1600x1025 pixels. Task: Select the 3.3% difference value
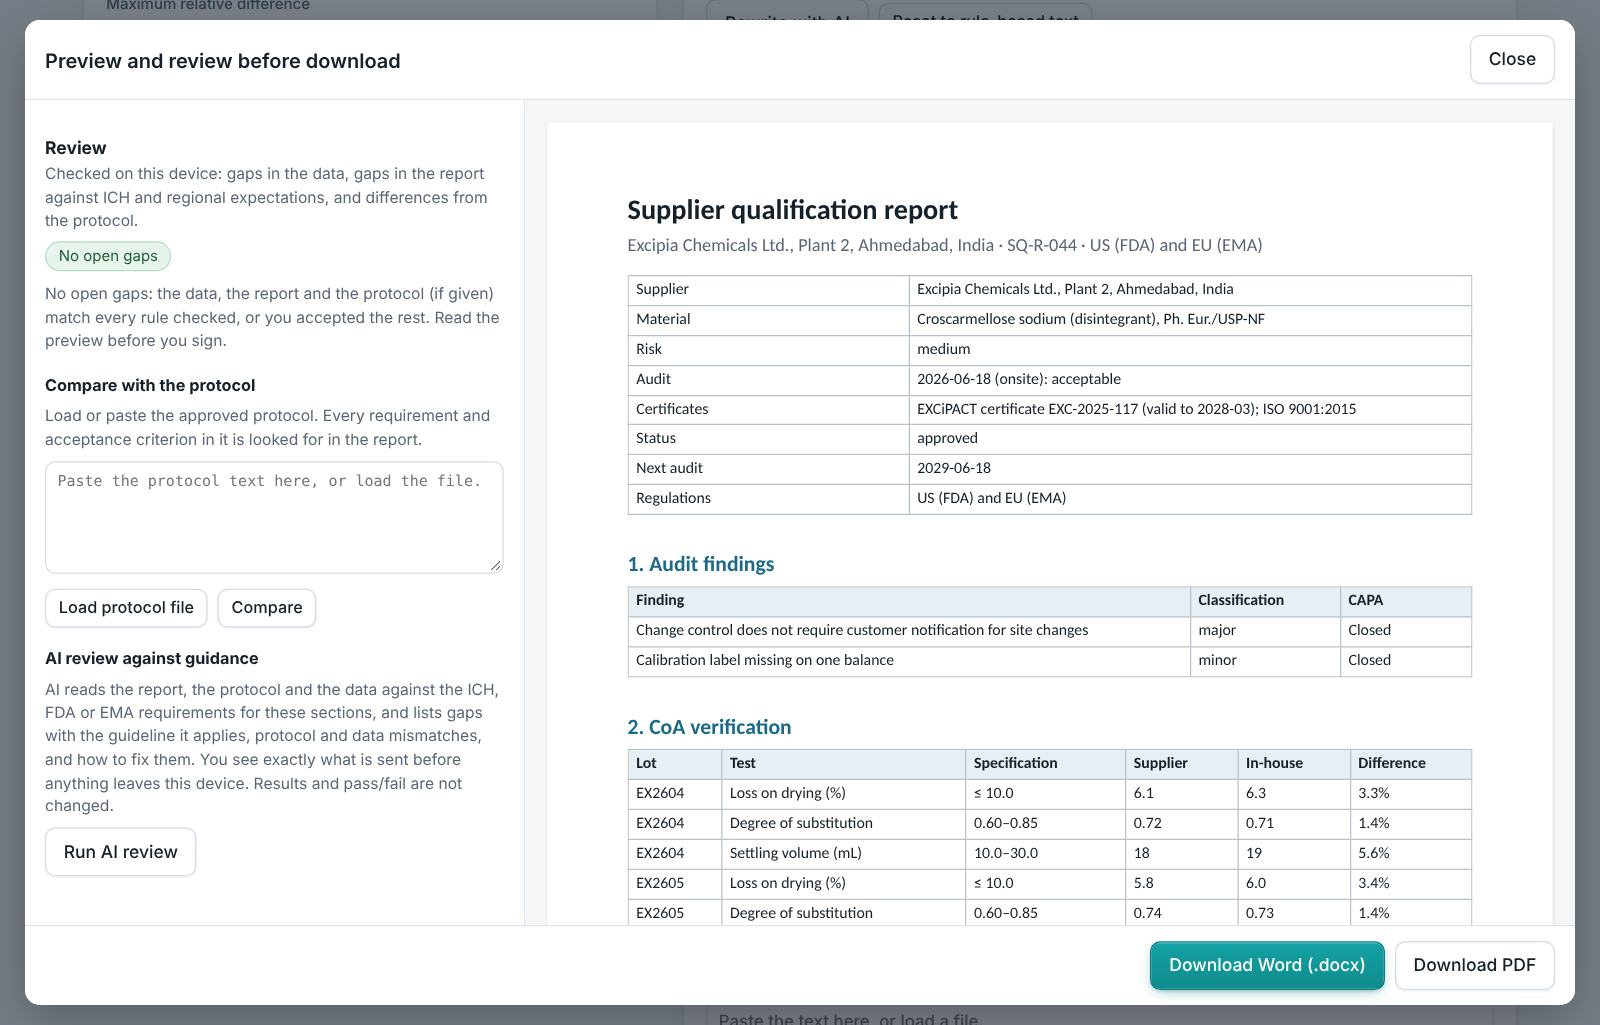click(x=1410, y=794)
